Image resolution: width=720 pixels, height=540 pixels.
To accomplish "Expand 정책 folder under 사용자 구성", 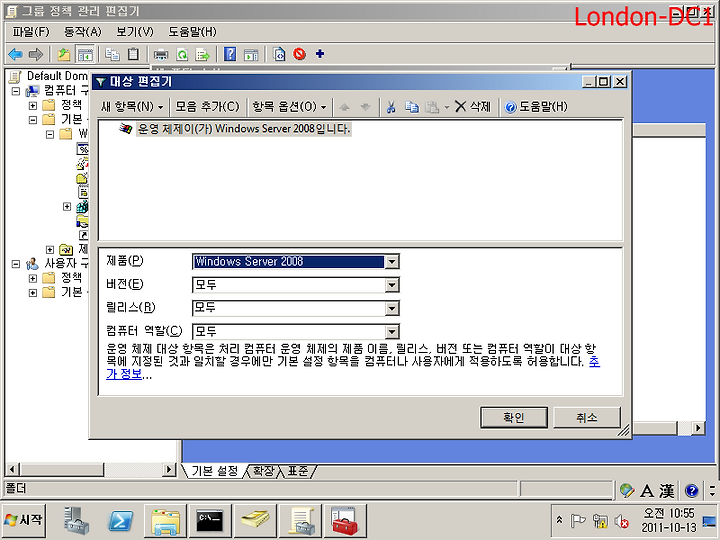I will [33, 278].
